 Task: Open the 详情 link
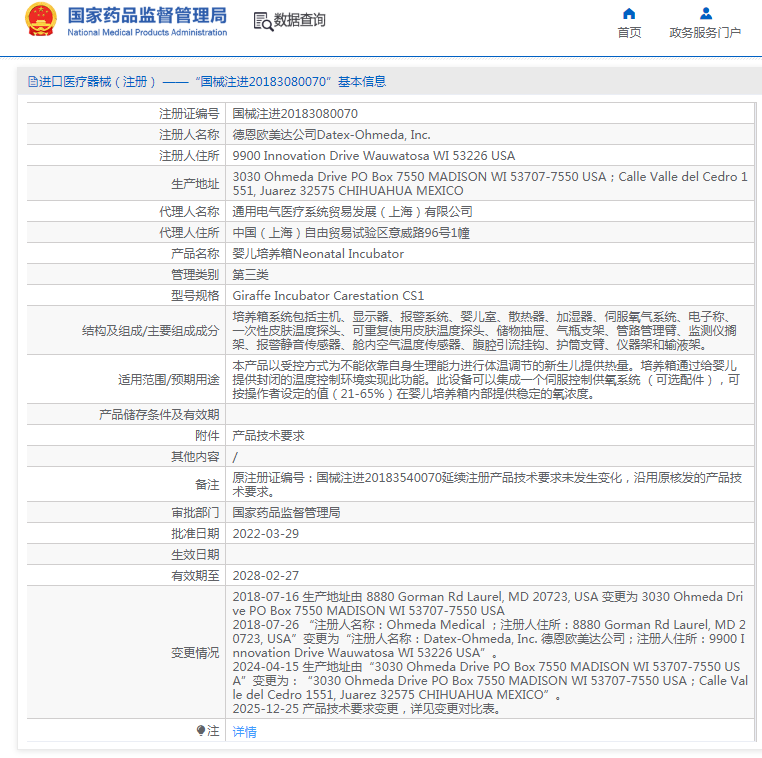point(244,731)
